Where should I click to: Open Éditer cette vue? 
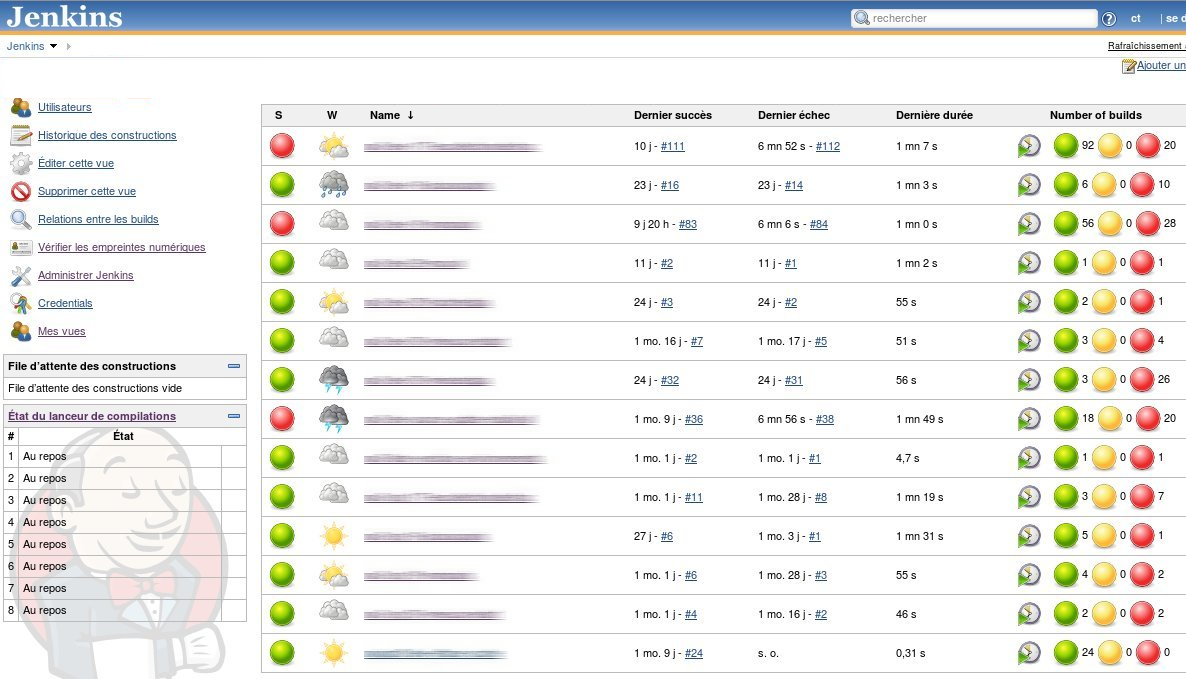76,163
